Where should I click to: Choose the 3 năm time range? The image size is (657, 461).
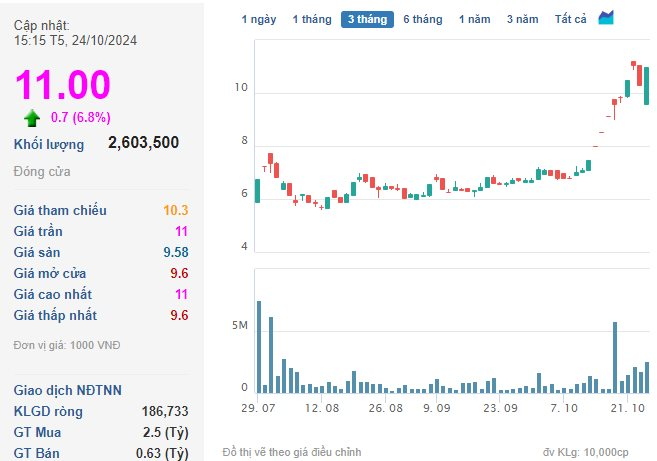pos(522,19)
